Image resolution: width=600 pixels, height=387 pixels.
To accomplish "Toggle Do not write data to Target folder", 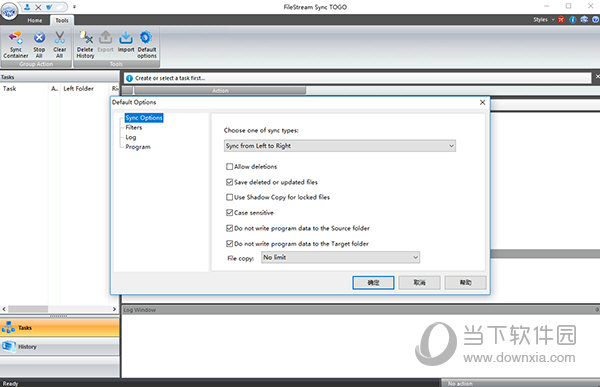I will coord(230,243).
